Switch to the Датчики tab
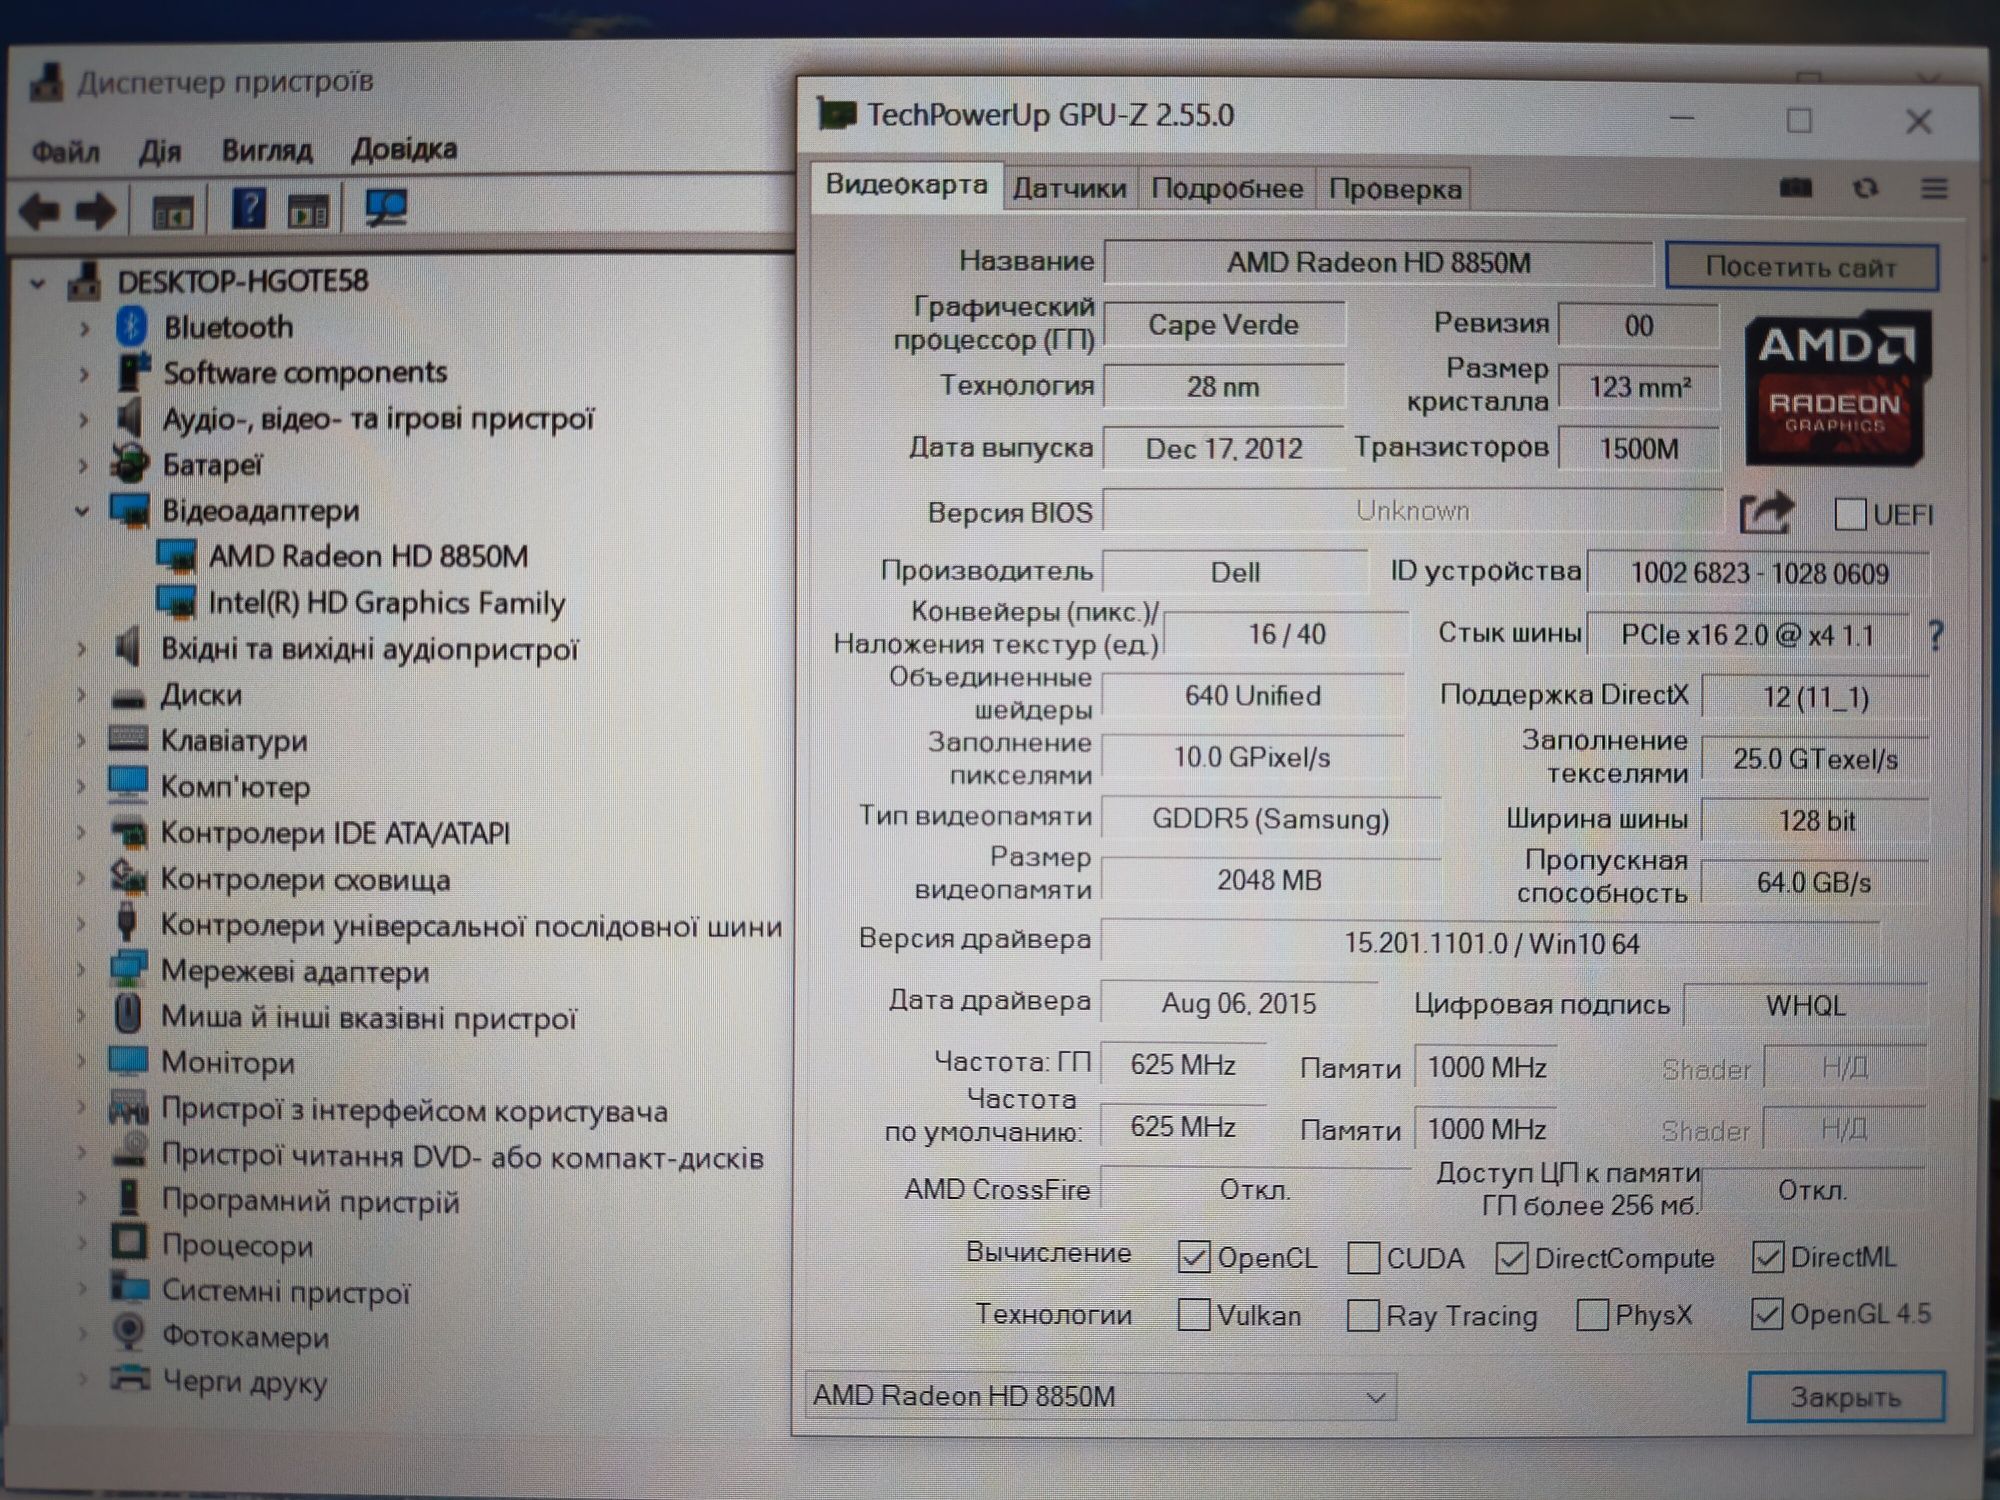This screenshot has height=1500, width=2000. (1069, 188)
